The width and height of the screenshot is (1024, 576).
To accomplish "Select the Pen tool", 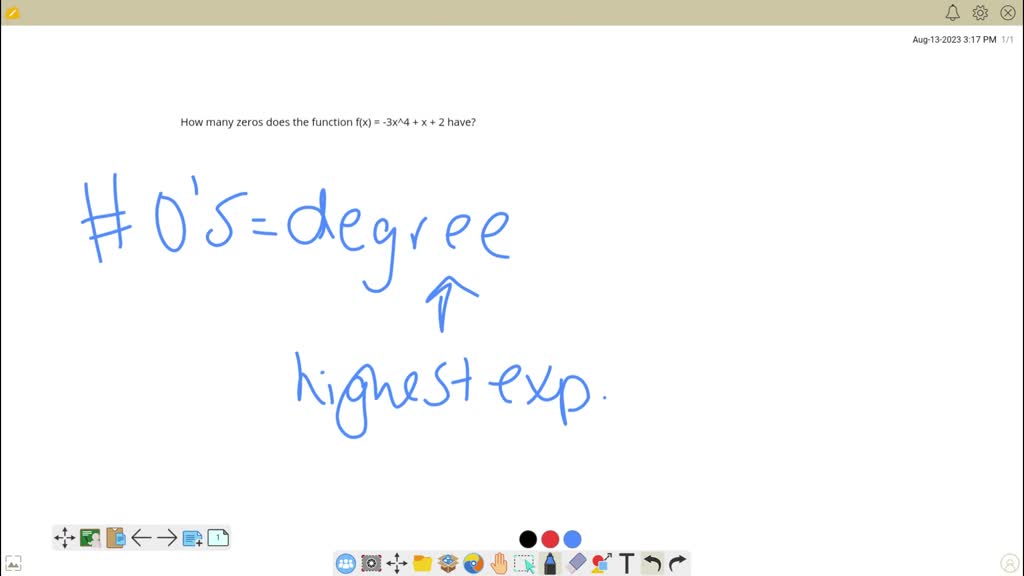I will 550,563.
